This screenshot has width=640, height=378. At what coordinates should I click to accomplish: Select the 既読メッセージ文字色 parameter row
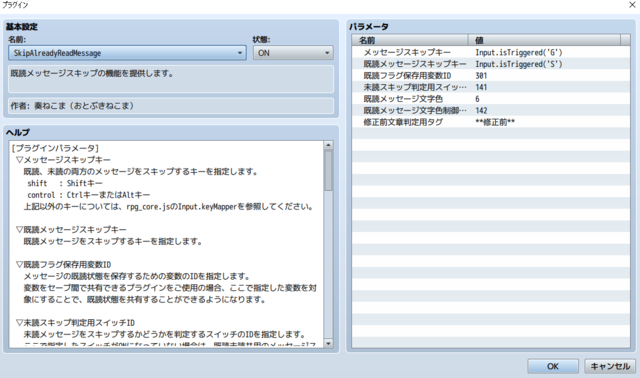tap(491, 99)
